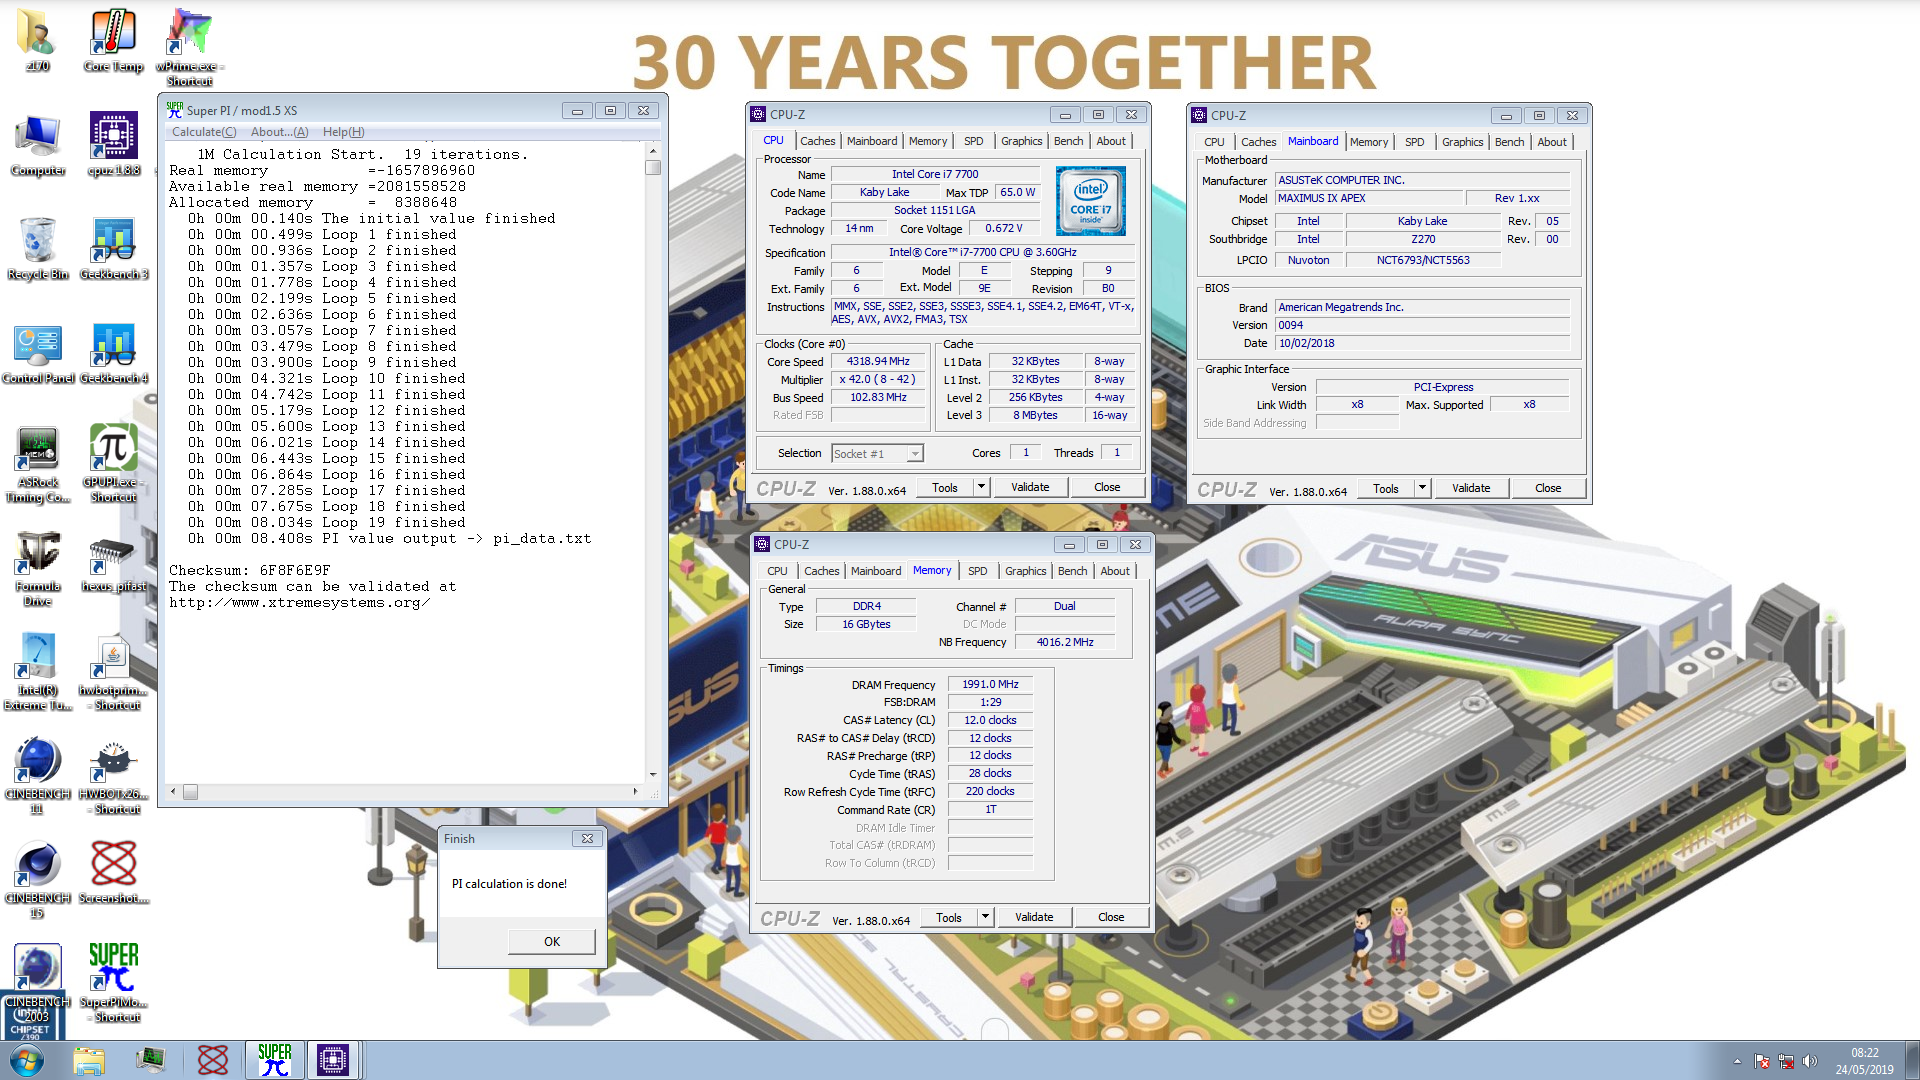Open Tools dropdown arrow in Mainboard window
1920x1080 pixels.
coord(1422,488)
